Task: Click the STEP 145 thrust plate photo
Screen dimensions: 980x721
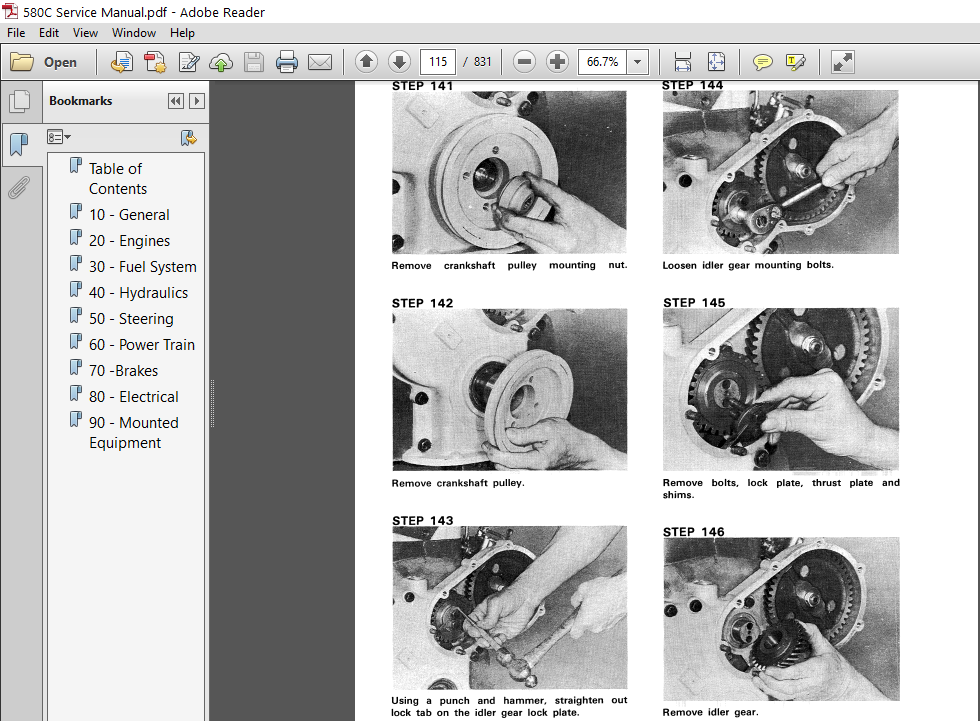Action: click(781, 389)
